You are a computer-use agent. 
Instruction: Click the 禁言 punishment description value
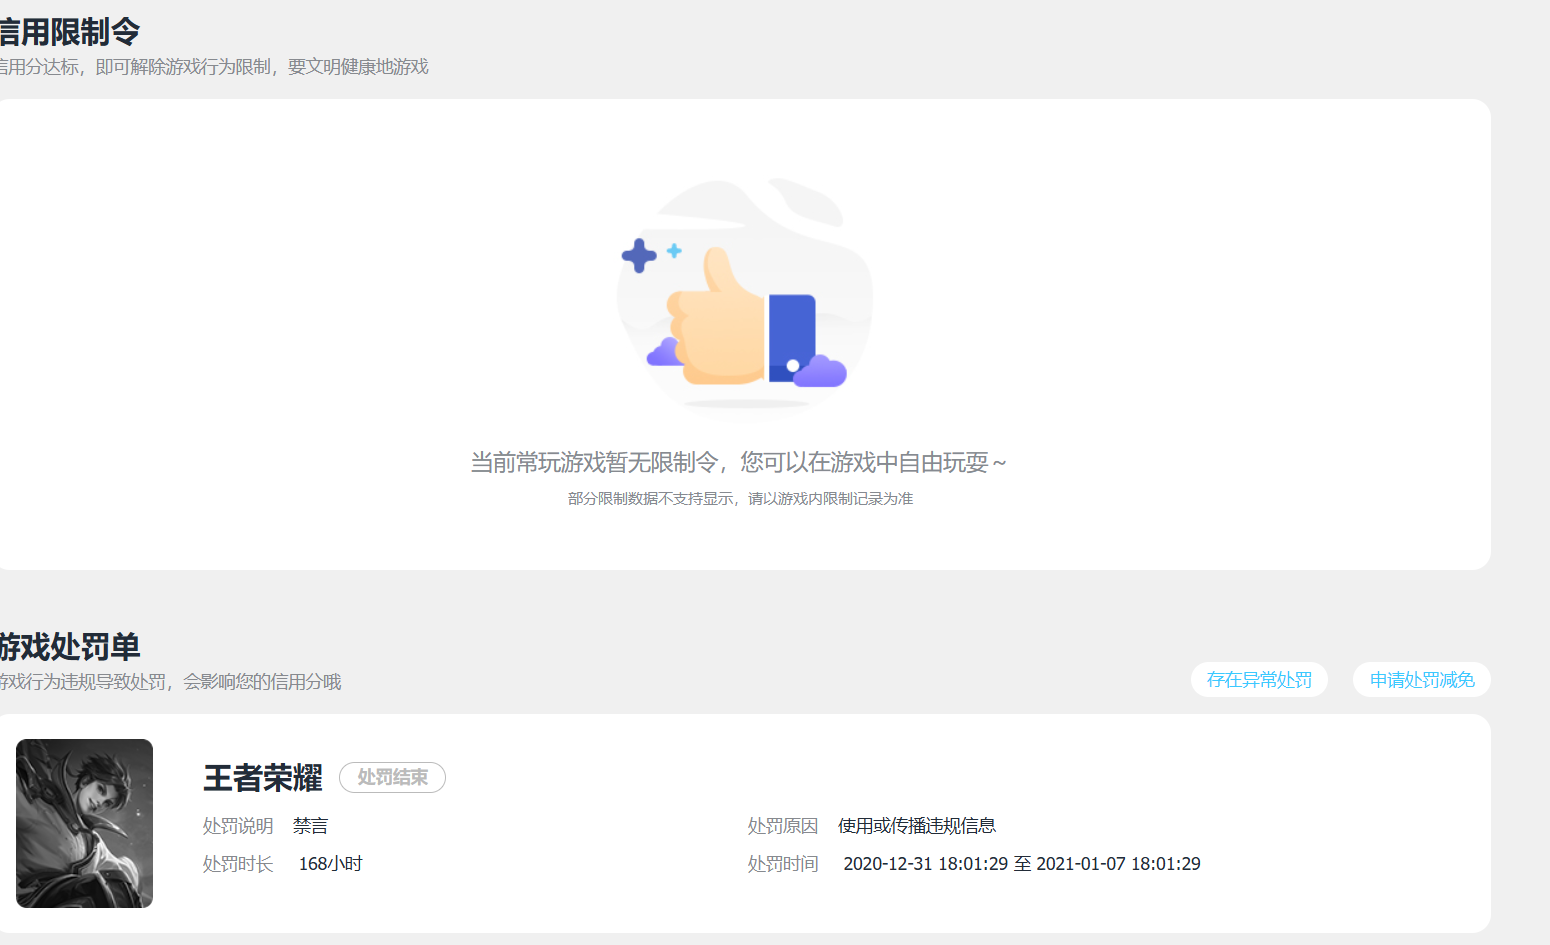click(x=310, y=826)
